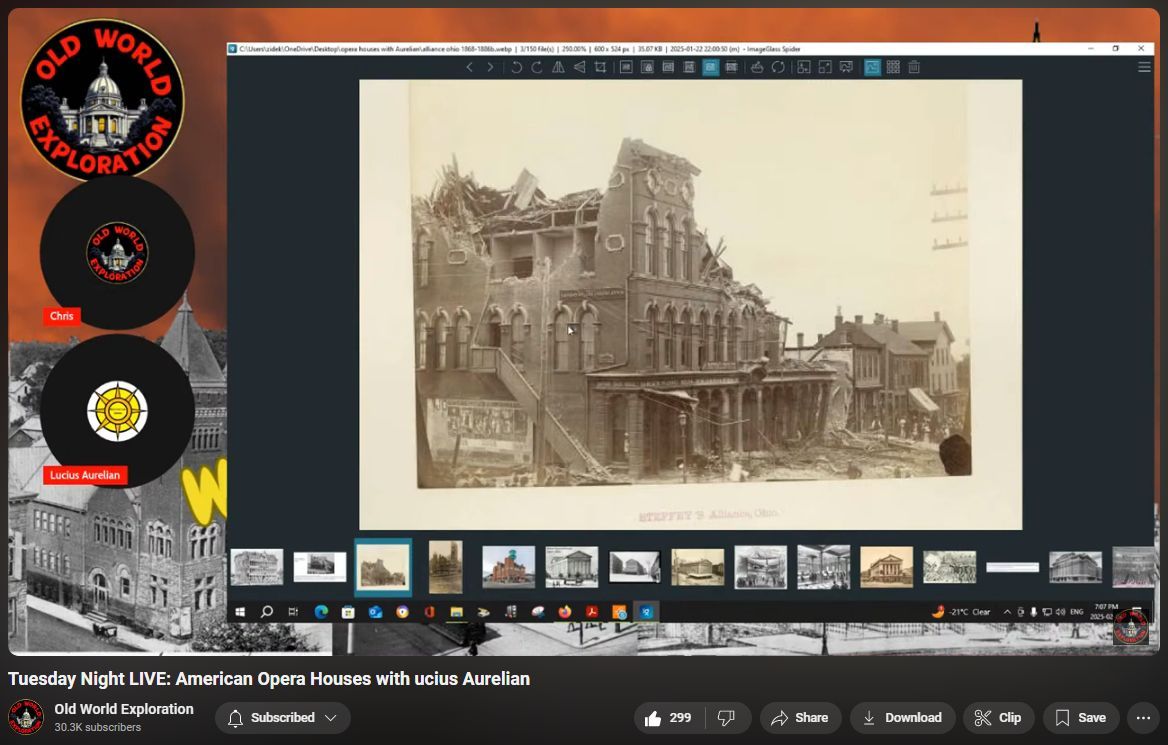Click the delete trash icon in ImageGlass toolbar
The height and width of the screenshot is (745, 1168).
coord(914,67)
